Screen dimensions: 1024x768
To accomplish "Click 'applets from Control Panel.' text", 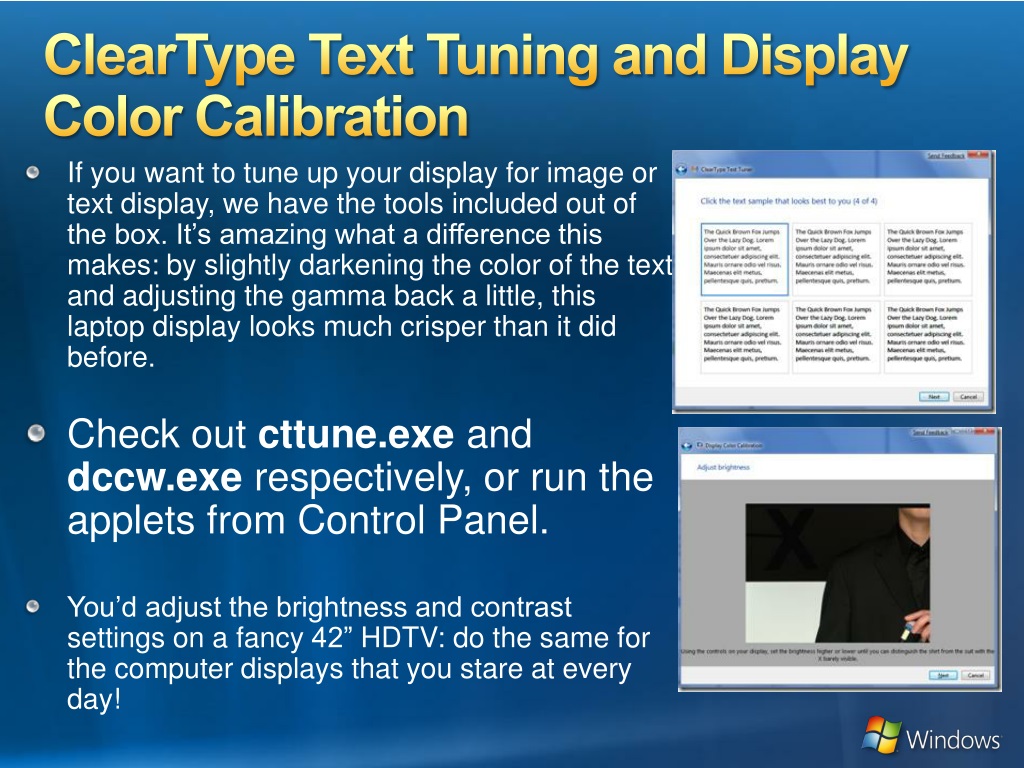I will (x=308, y=520).
